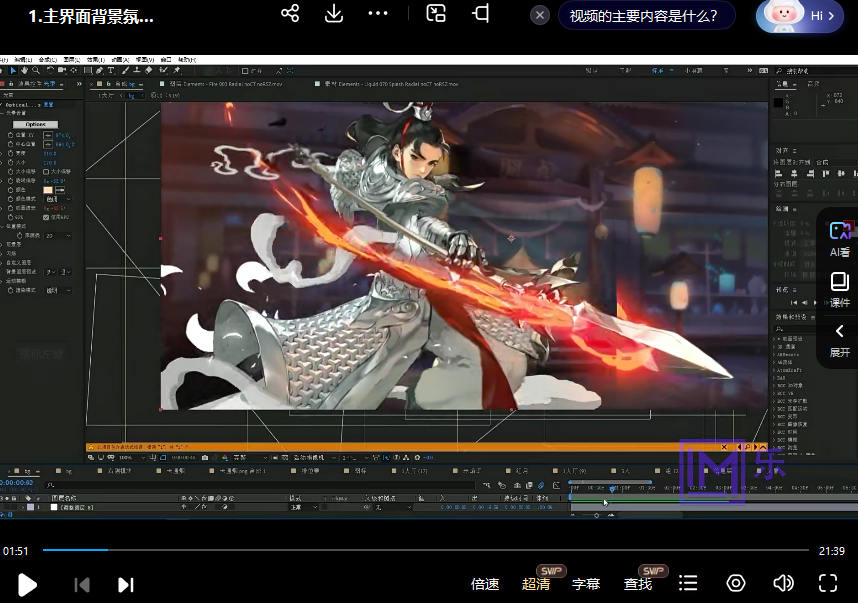Click the video progress bar
The width and height of the screenshot is (858, 603).
430,550
